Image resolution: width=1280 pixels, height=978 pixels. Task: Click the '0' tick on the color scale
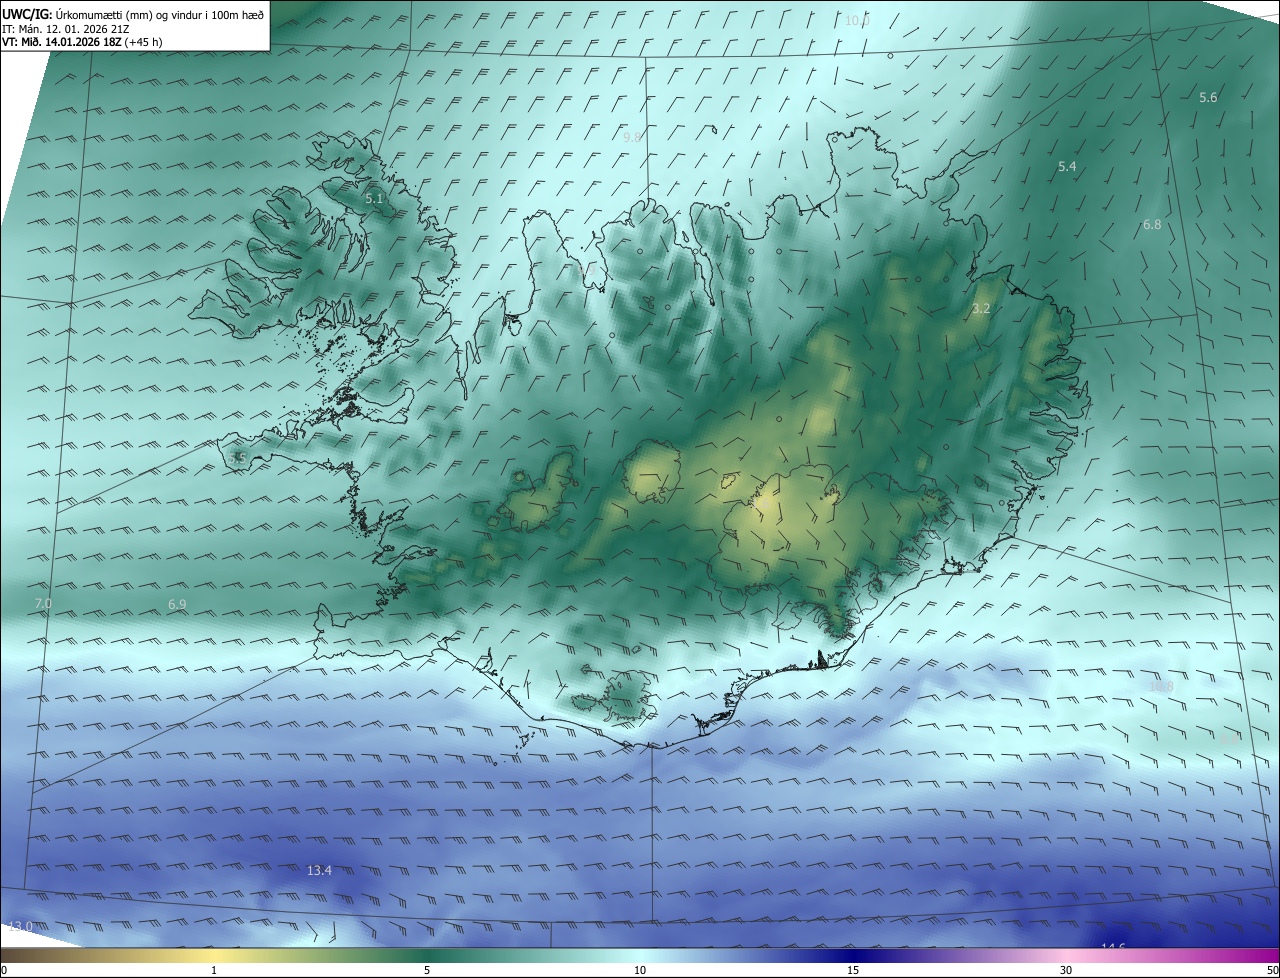point(4,970)
